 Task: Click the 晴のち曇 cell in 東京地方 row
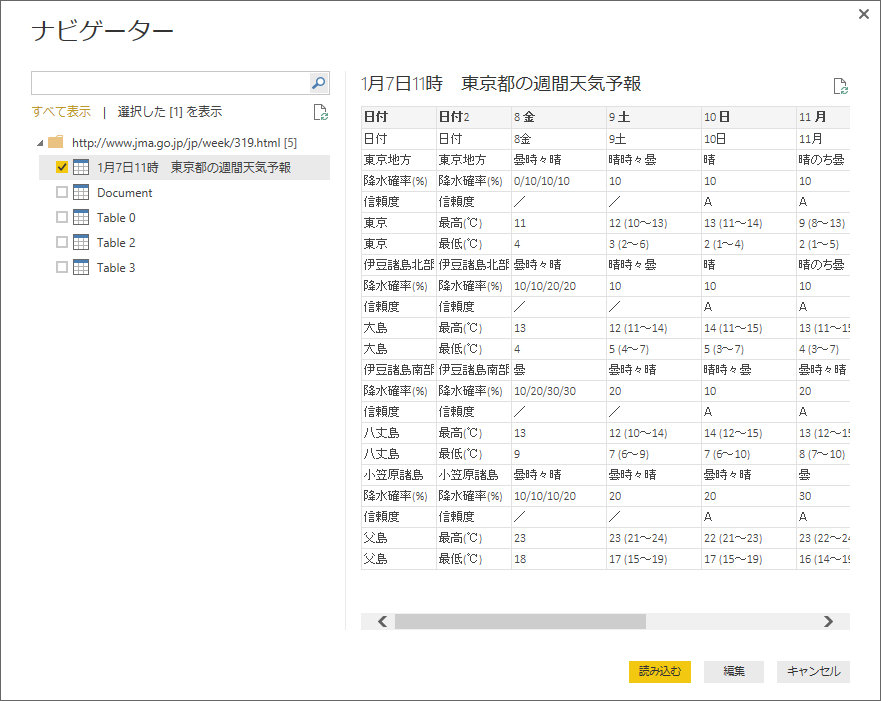[x=823, y=160]
